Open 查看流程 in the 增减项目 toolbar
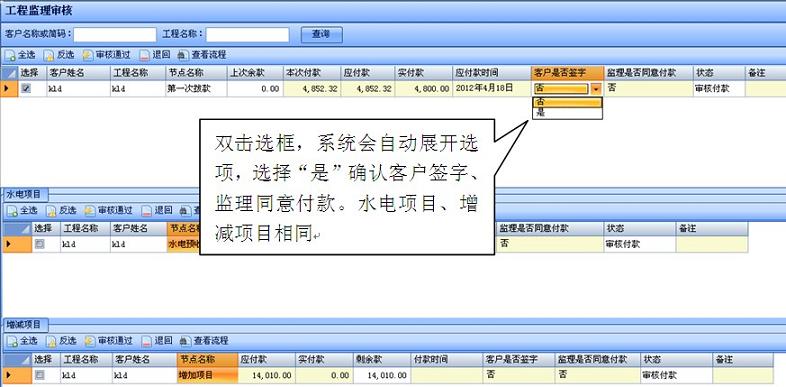Screen dimensions: 786x387 (205, 341)
